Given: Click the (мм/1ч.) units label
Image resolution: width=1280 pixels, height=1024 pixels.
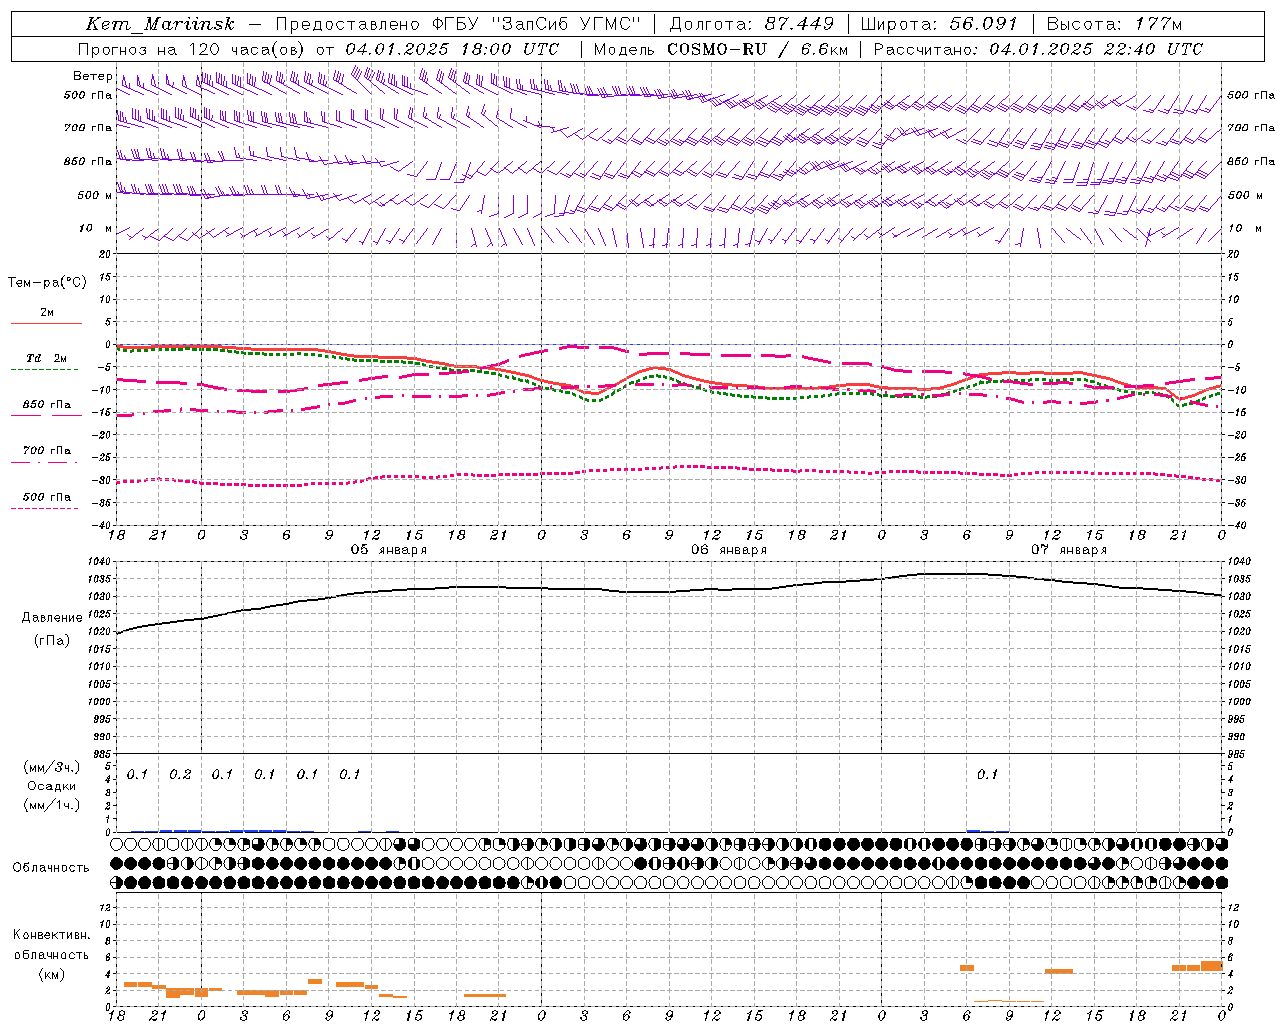Looking at the screenshot, I should [52, 805].
